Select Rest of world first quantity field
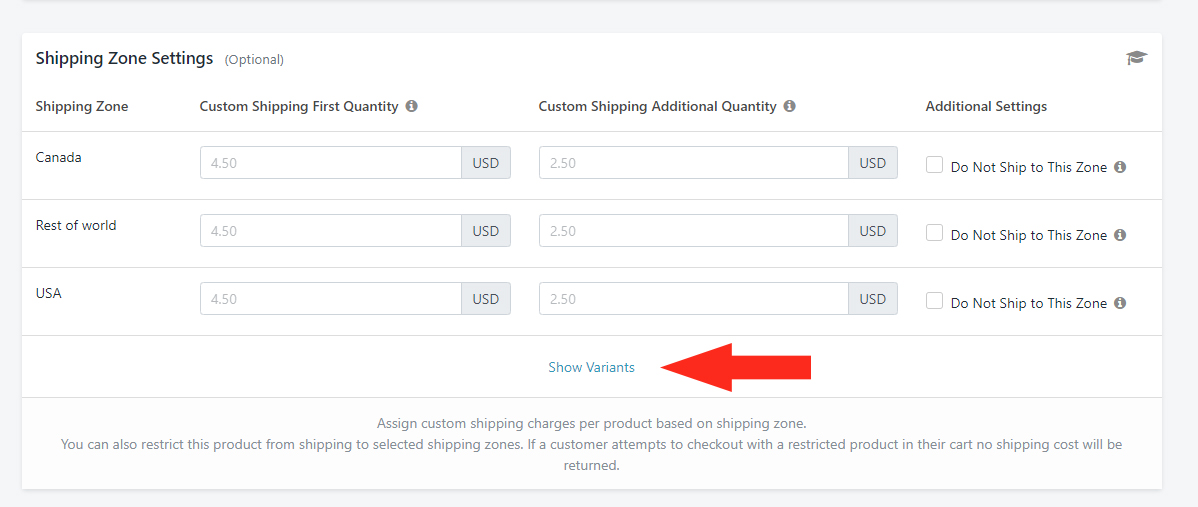 coord(331,231)
